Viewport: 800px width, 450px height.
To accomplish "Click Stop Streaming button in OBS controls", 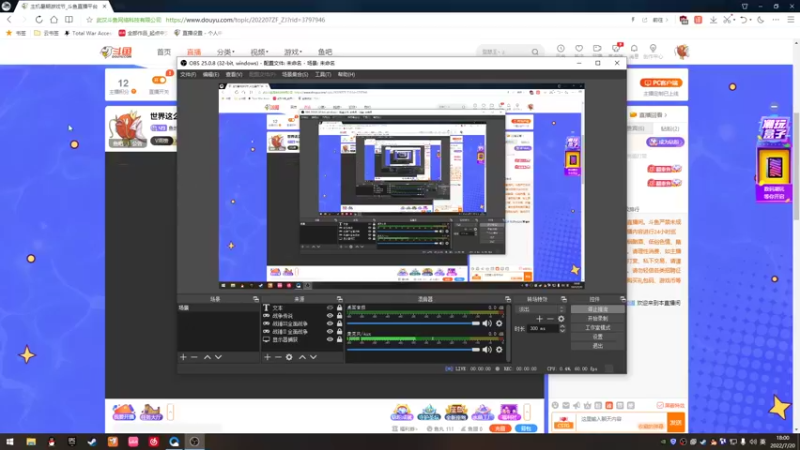I will click(597, 309).
